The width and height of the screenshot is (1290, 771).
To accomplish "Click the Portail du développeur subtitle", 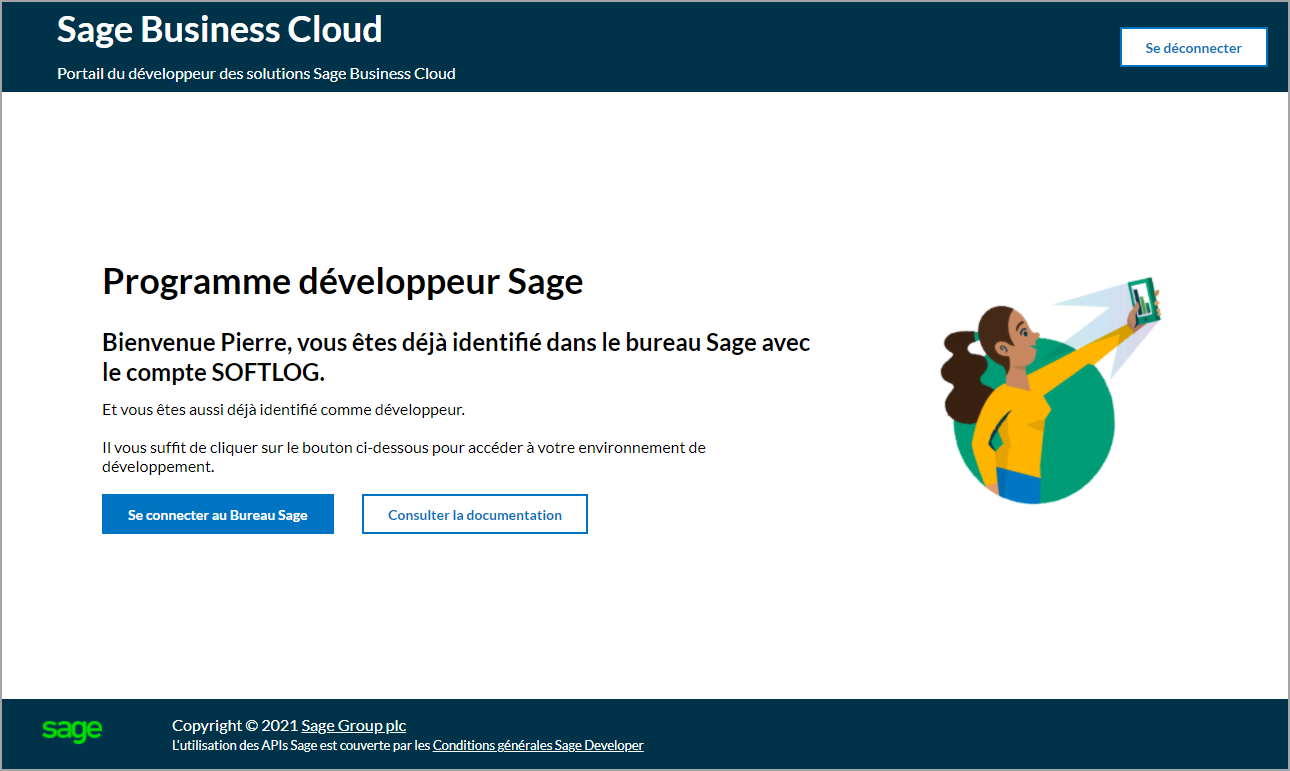I will [257, 74].
